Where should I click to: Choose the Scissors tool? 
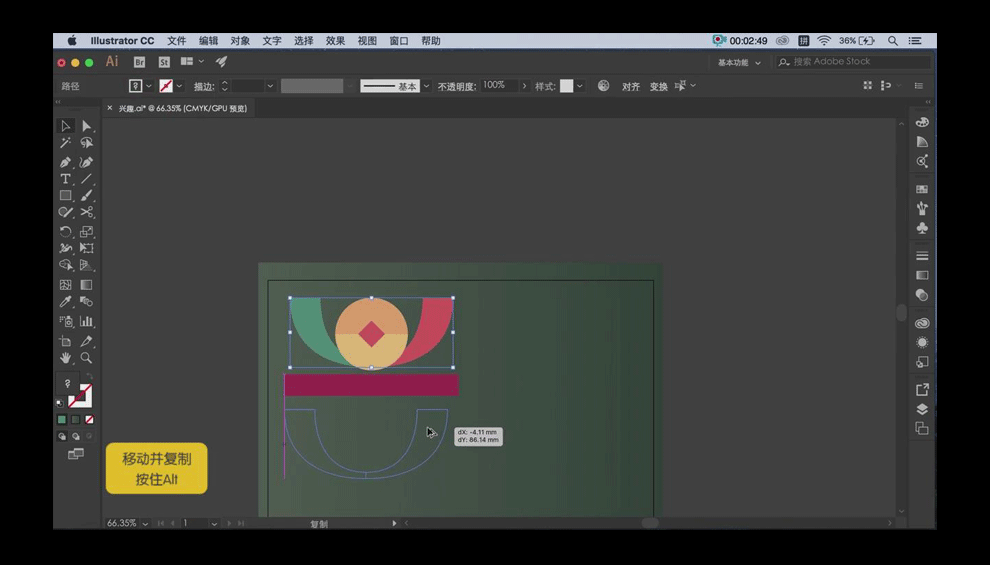[87, 212]
